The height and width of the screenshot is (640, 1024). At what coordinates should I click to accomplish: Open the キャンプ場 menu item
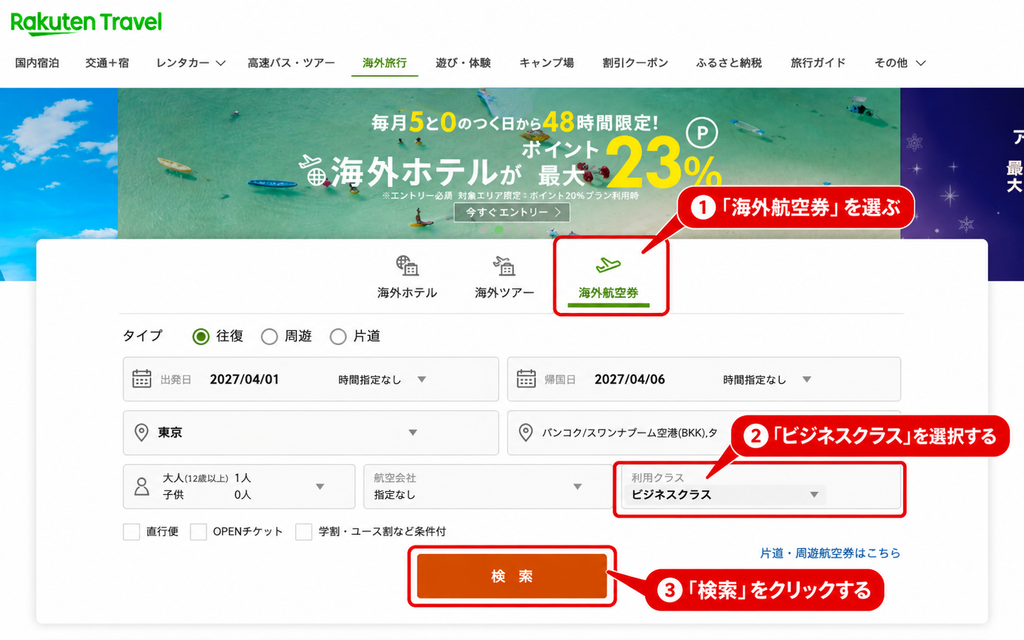click(x=547, y=63)
